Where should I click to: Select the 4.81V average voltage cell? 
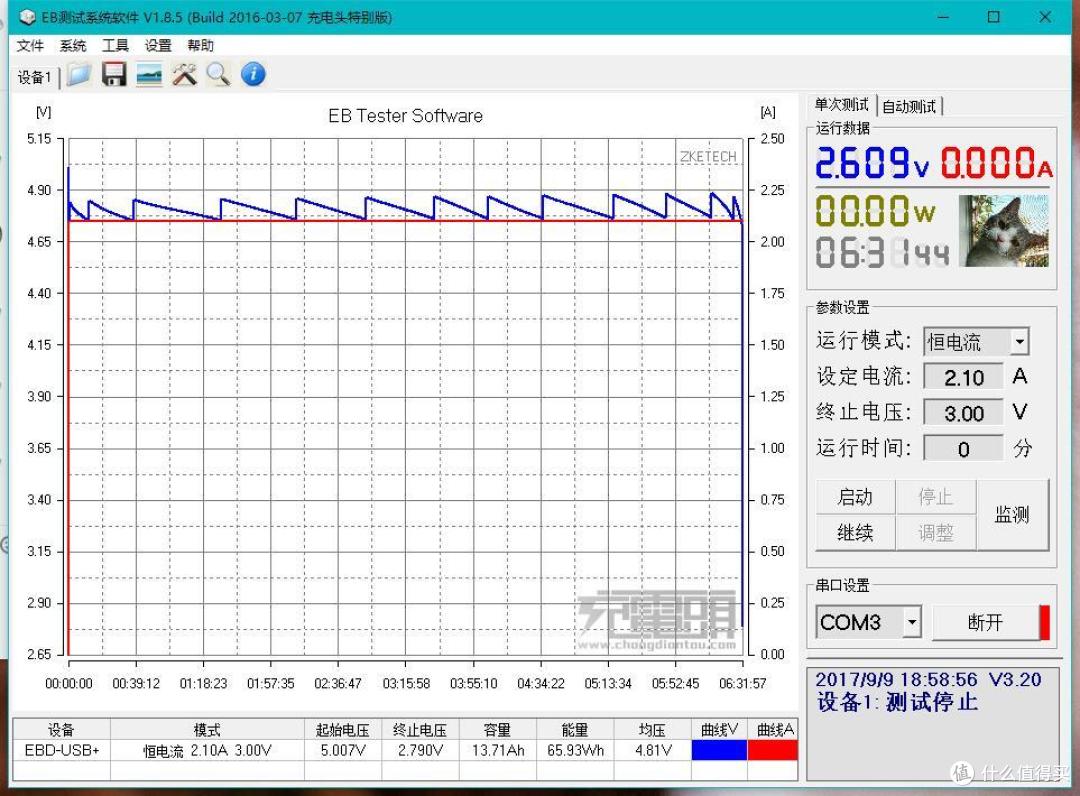coord(652,751)
